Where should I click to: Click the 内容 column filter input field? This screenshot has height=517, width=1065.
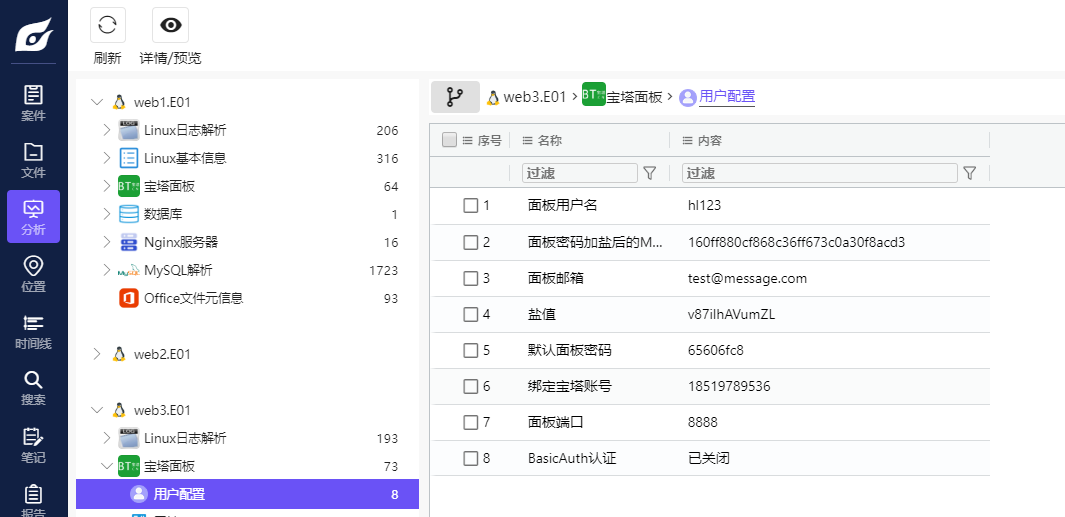coord(819,173)
